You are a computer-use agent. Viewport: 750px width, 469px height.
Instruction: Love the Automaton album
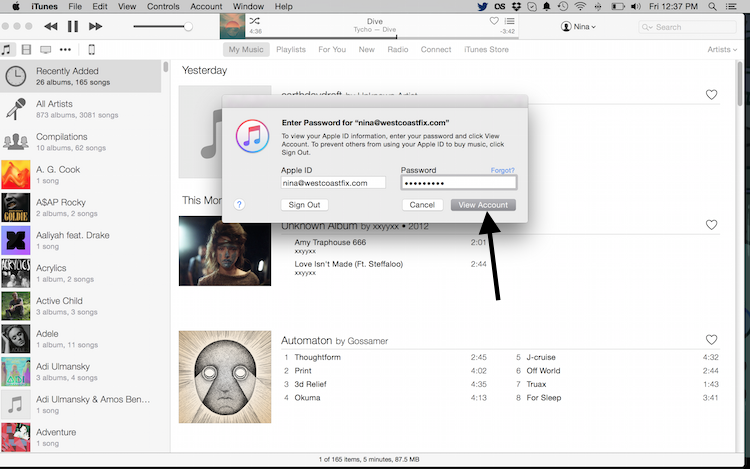click(x=711, y=339)
